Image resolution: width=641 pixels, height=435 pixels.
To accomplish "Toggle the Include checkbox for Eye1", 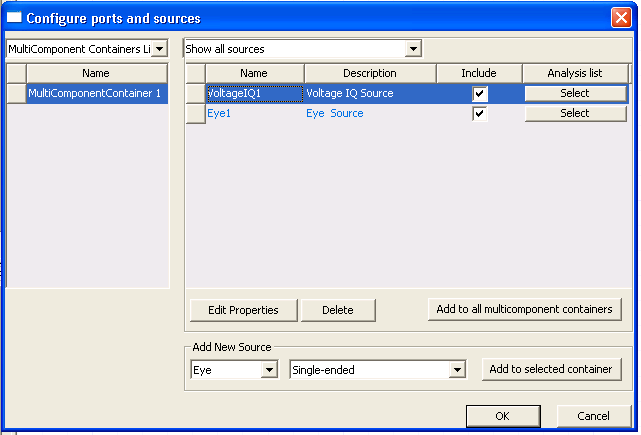I will click(480, 113).
